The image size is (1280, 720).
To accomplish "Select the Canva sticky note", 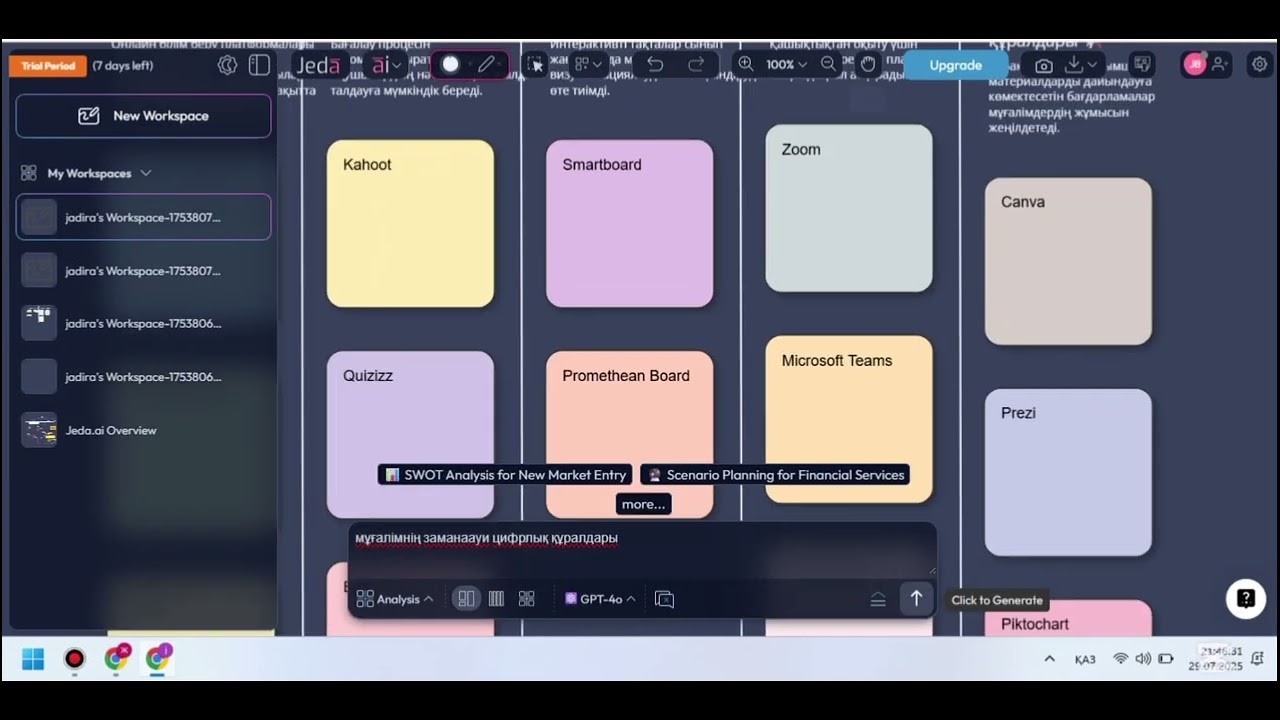I will (1068, 261).
